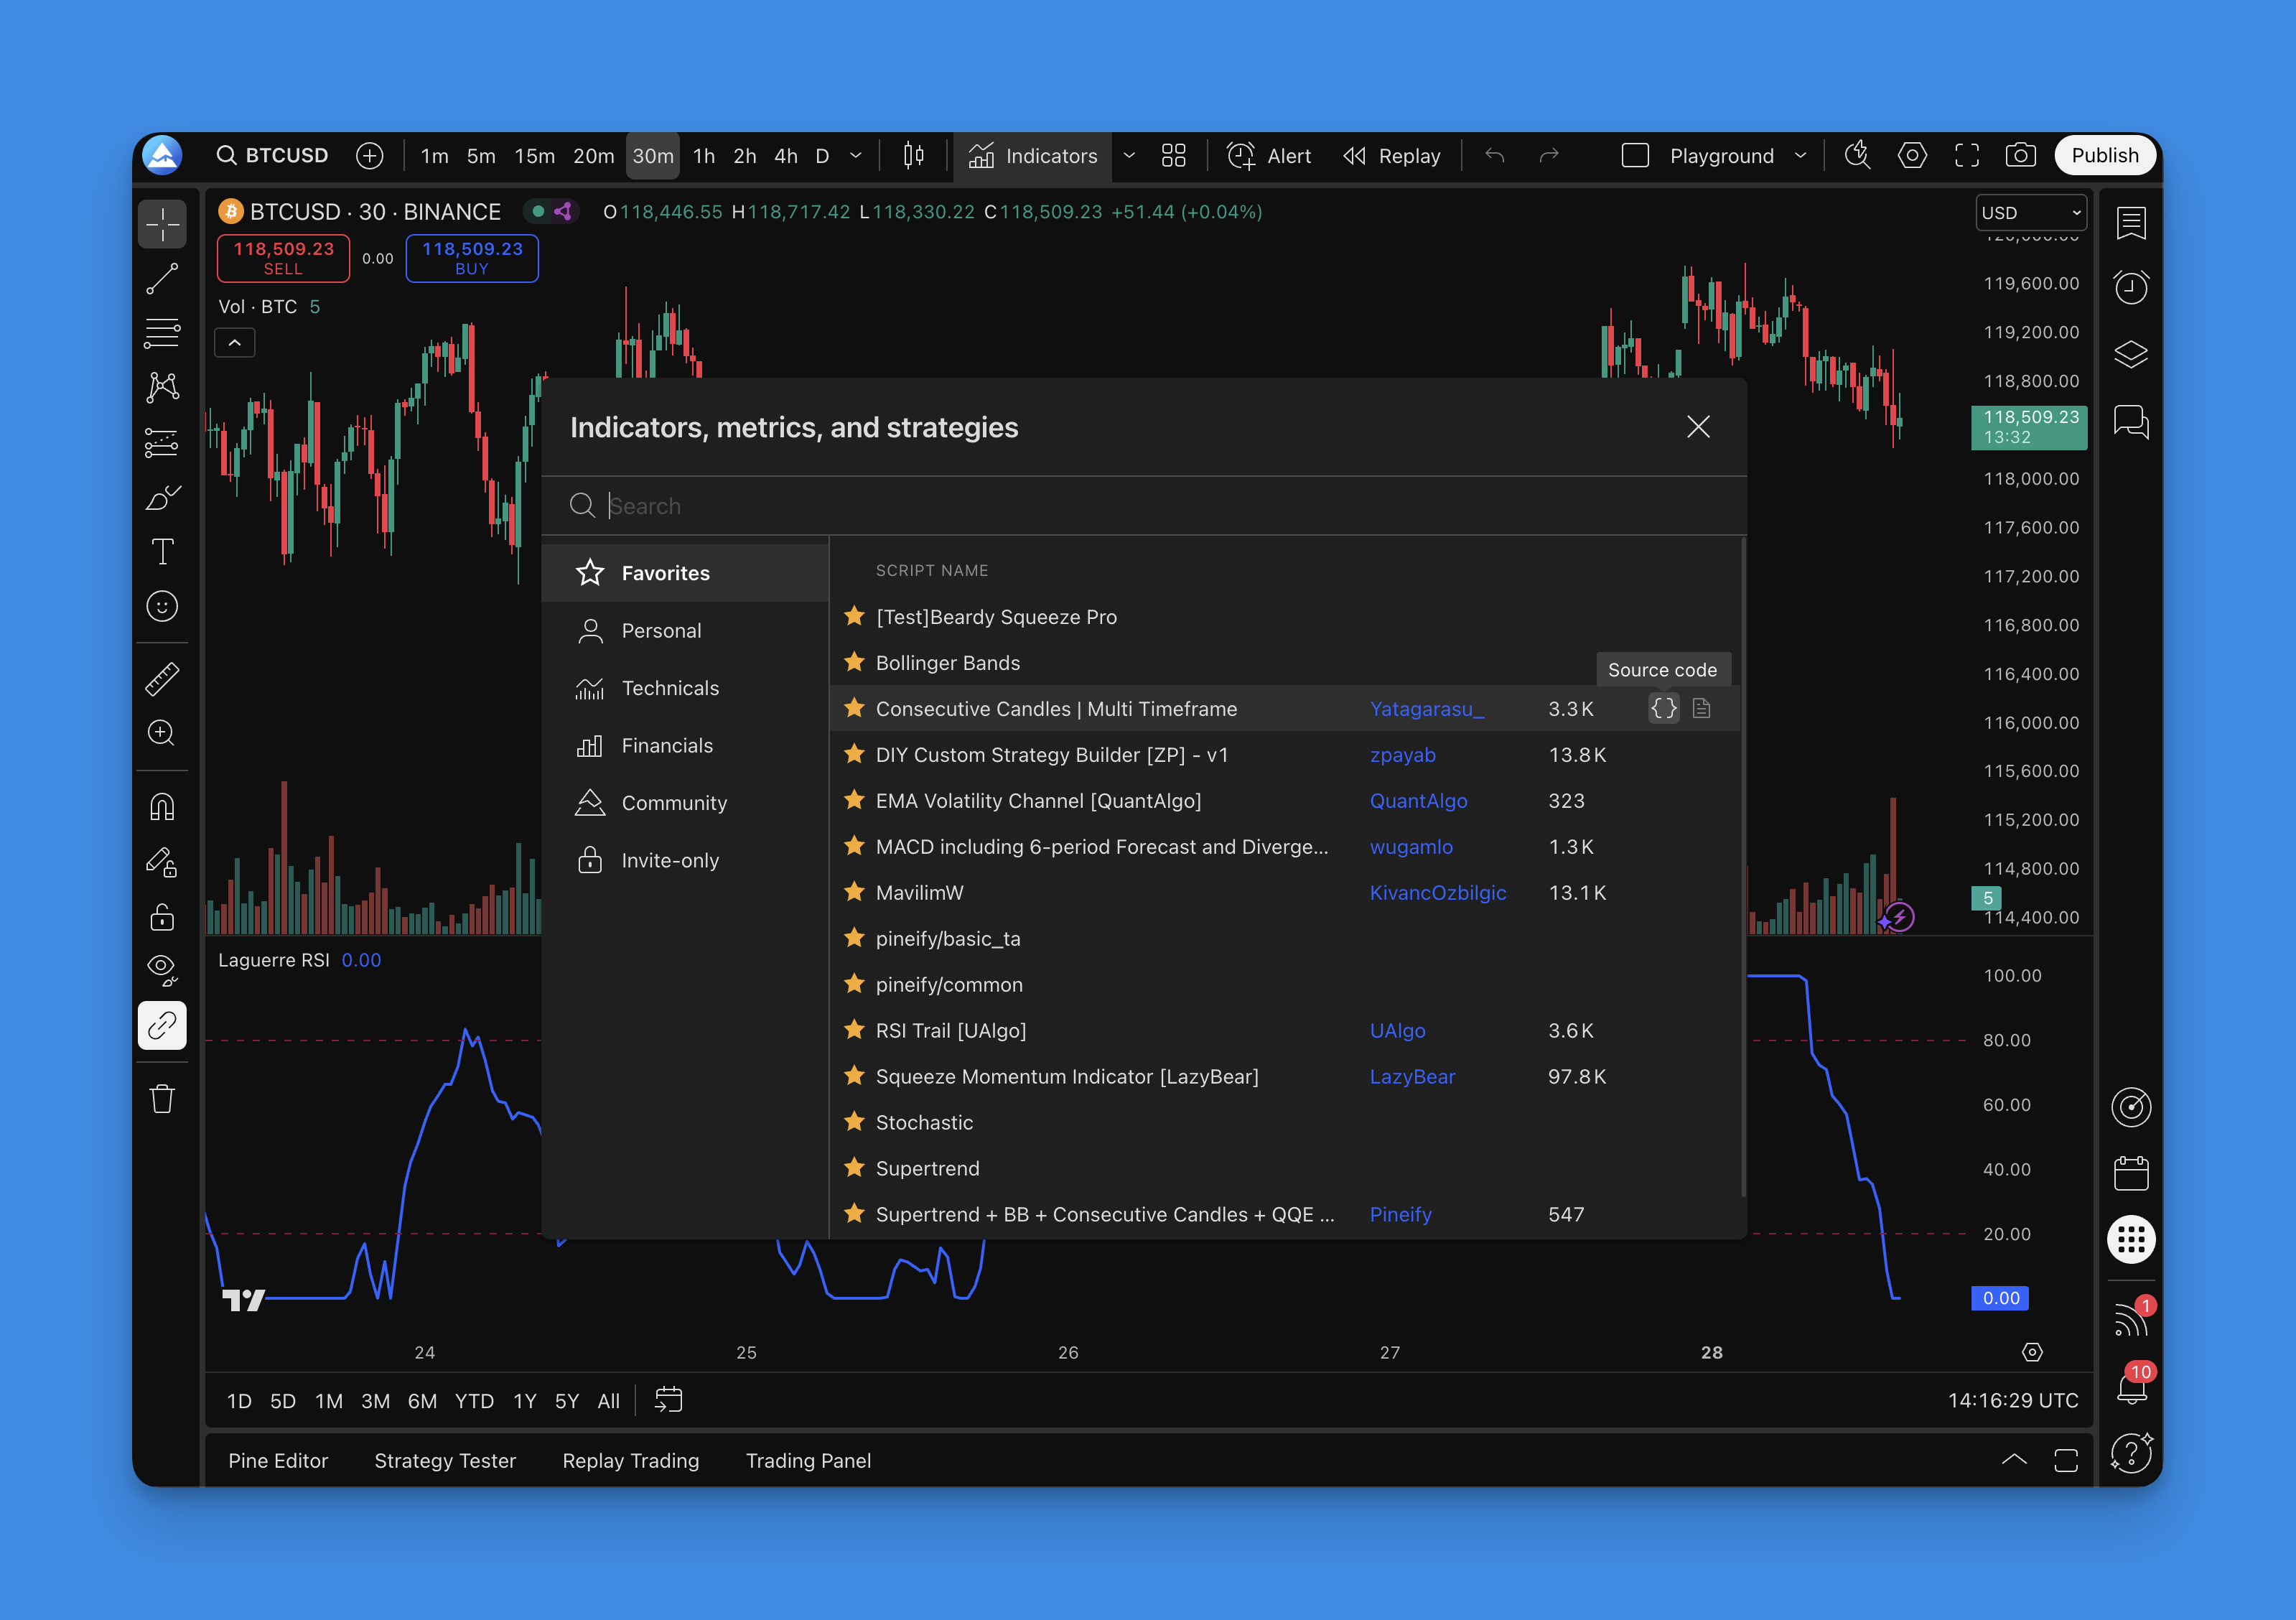The height and width of the screenshot is (1620, 2296).
Task: Expand the bottom panel chevron
Action: coord(2014,1460)
